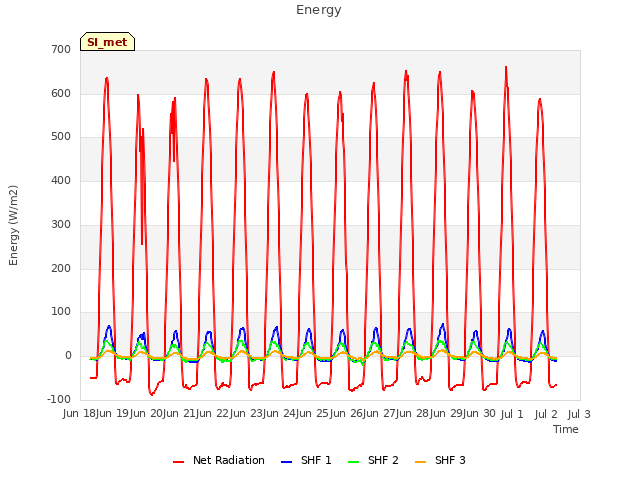The width and height of the screenshot is (640, 480).
Task: Click the orange SHF 3 legend swatch
Action: pyautogui.click(x=421, y=462)
